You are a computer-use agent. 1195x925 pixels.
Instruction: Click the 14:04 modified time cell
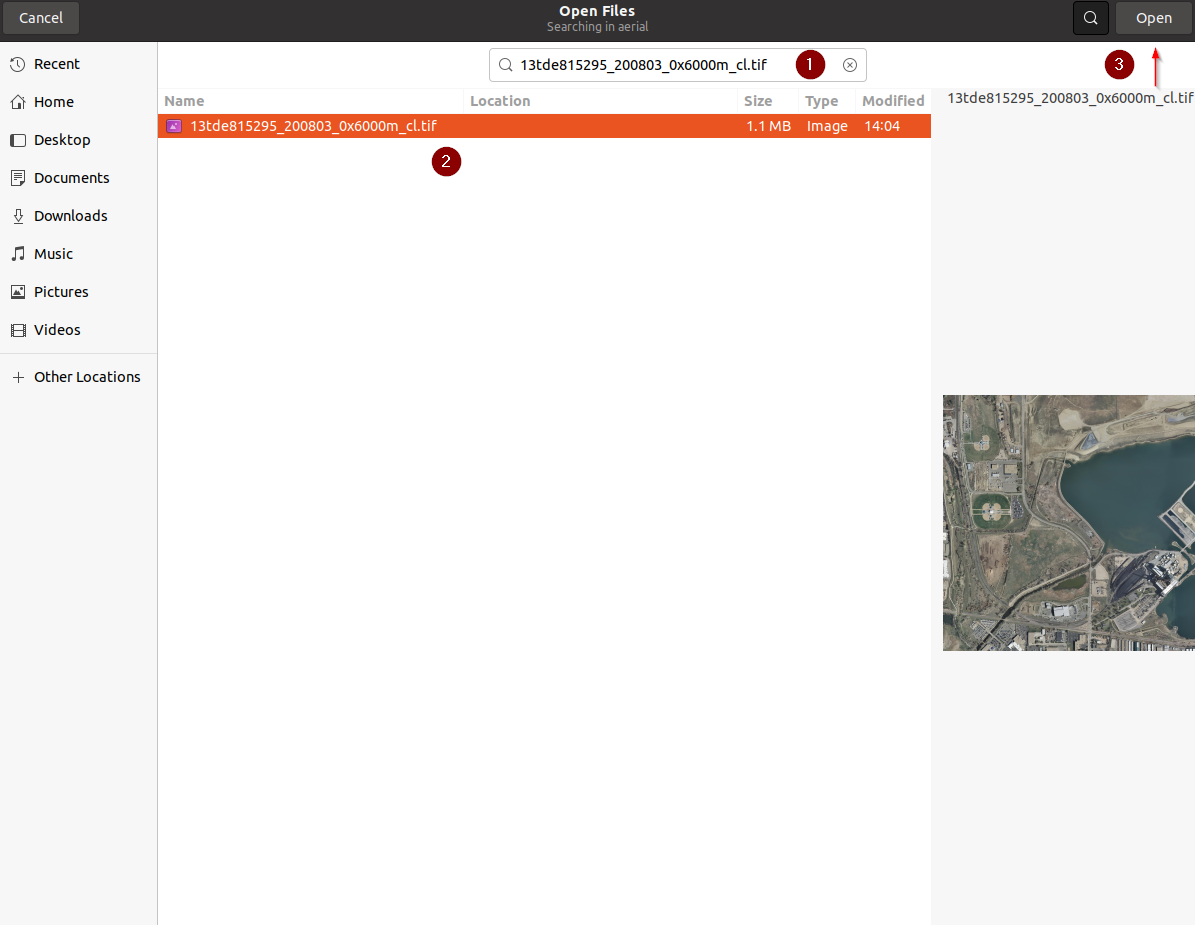882,126
